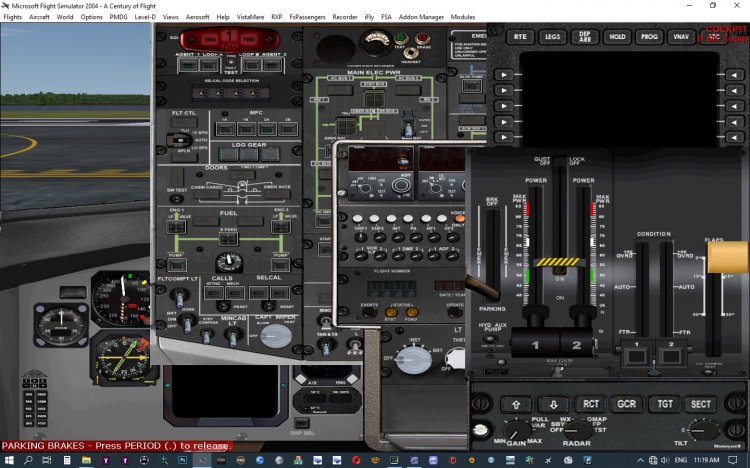The height and width of the screenshot is (468, 750).
Task: Flip the flight compartment DOME light switch
Action: [x=188, y=323]
